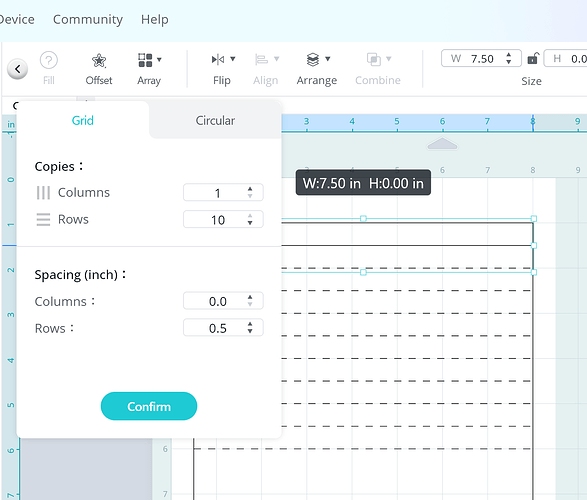Image resolution: width=587 pixels, height=500 pixels.
Task: Open the Help menu
Action: [x=155, y=19]
